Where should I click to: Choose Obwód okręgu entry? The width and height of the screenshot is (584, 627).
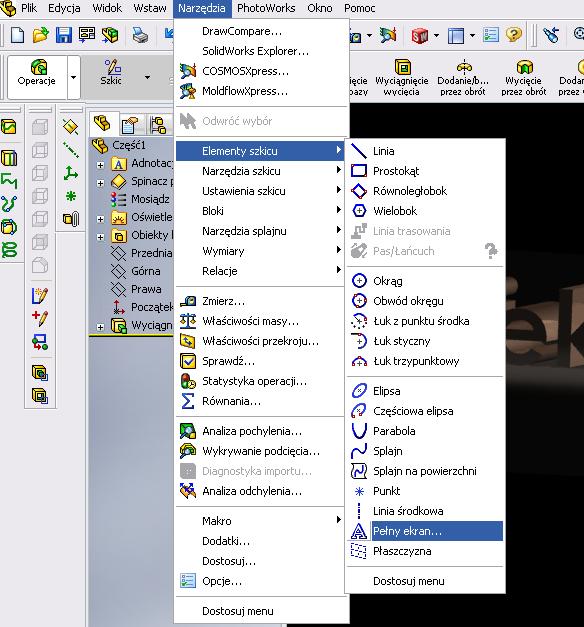(x=425, y=301)
